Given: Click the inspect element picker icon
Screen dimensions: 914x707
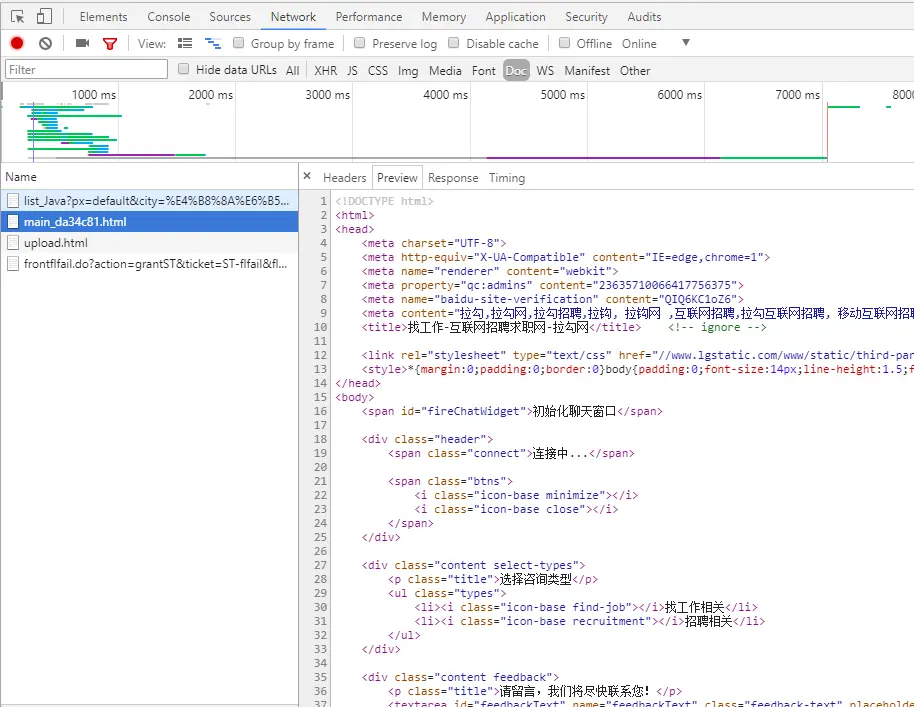Looking at the screenshot, I should coord(17,17).
